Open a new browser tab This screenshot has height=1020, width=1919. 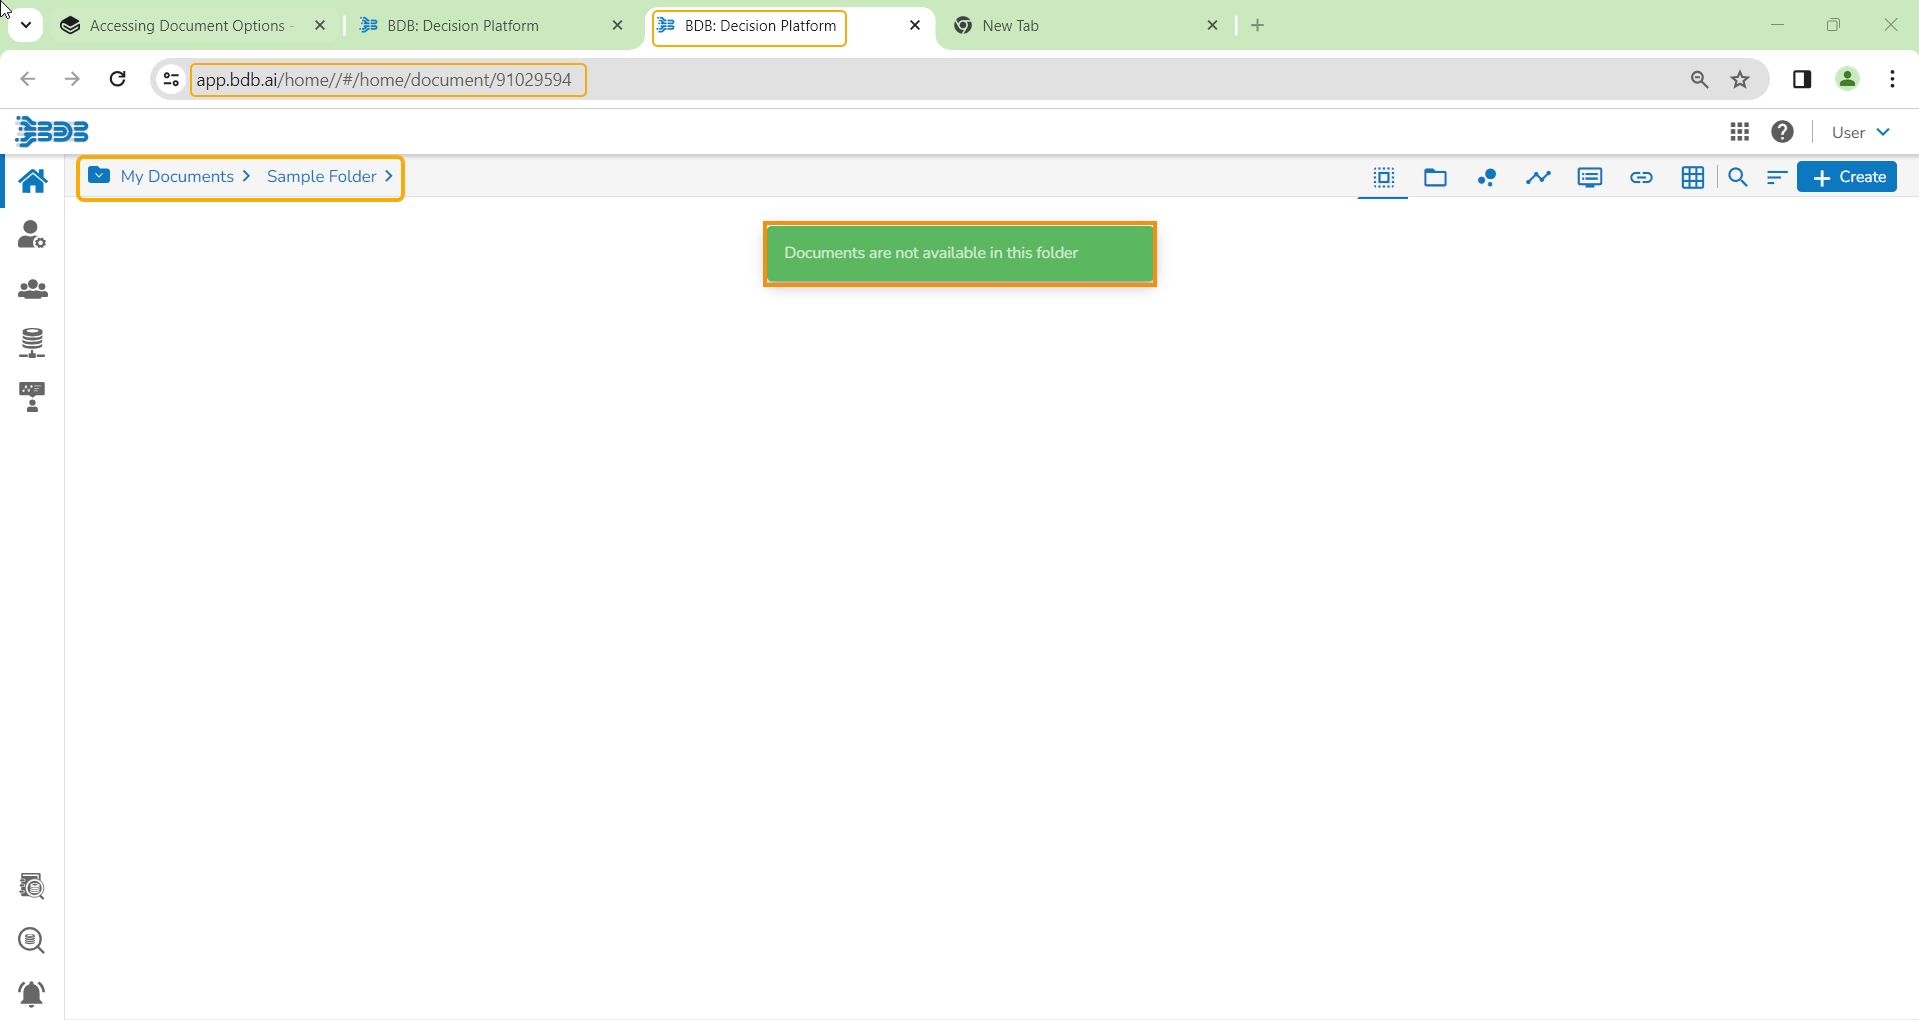[1258, 26]
